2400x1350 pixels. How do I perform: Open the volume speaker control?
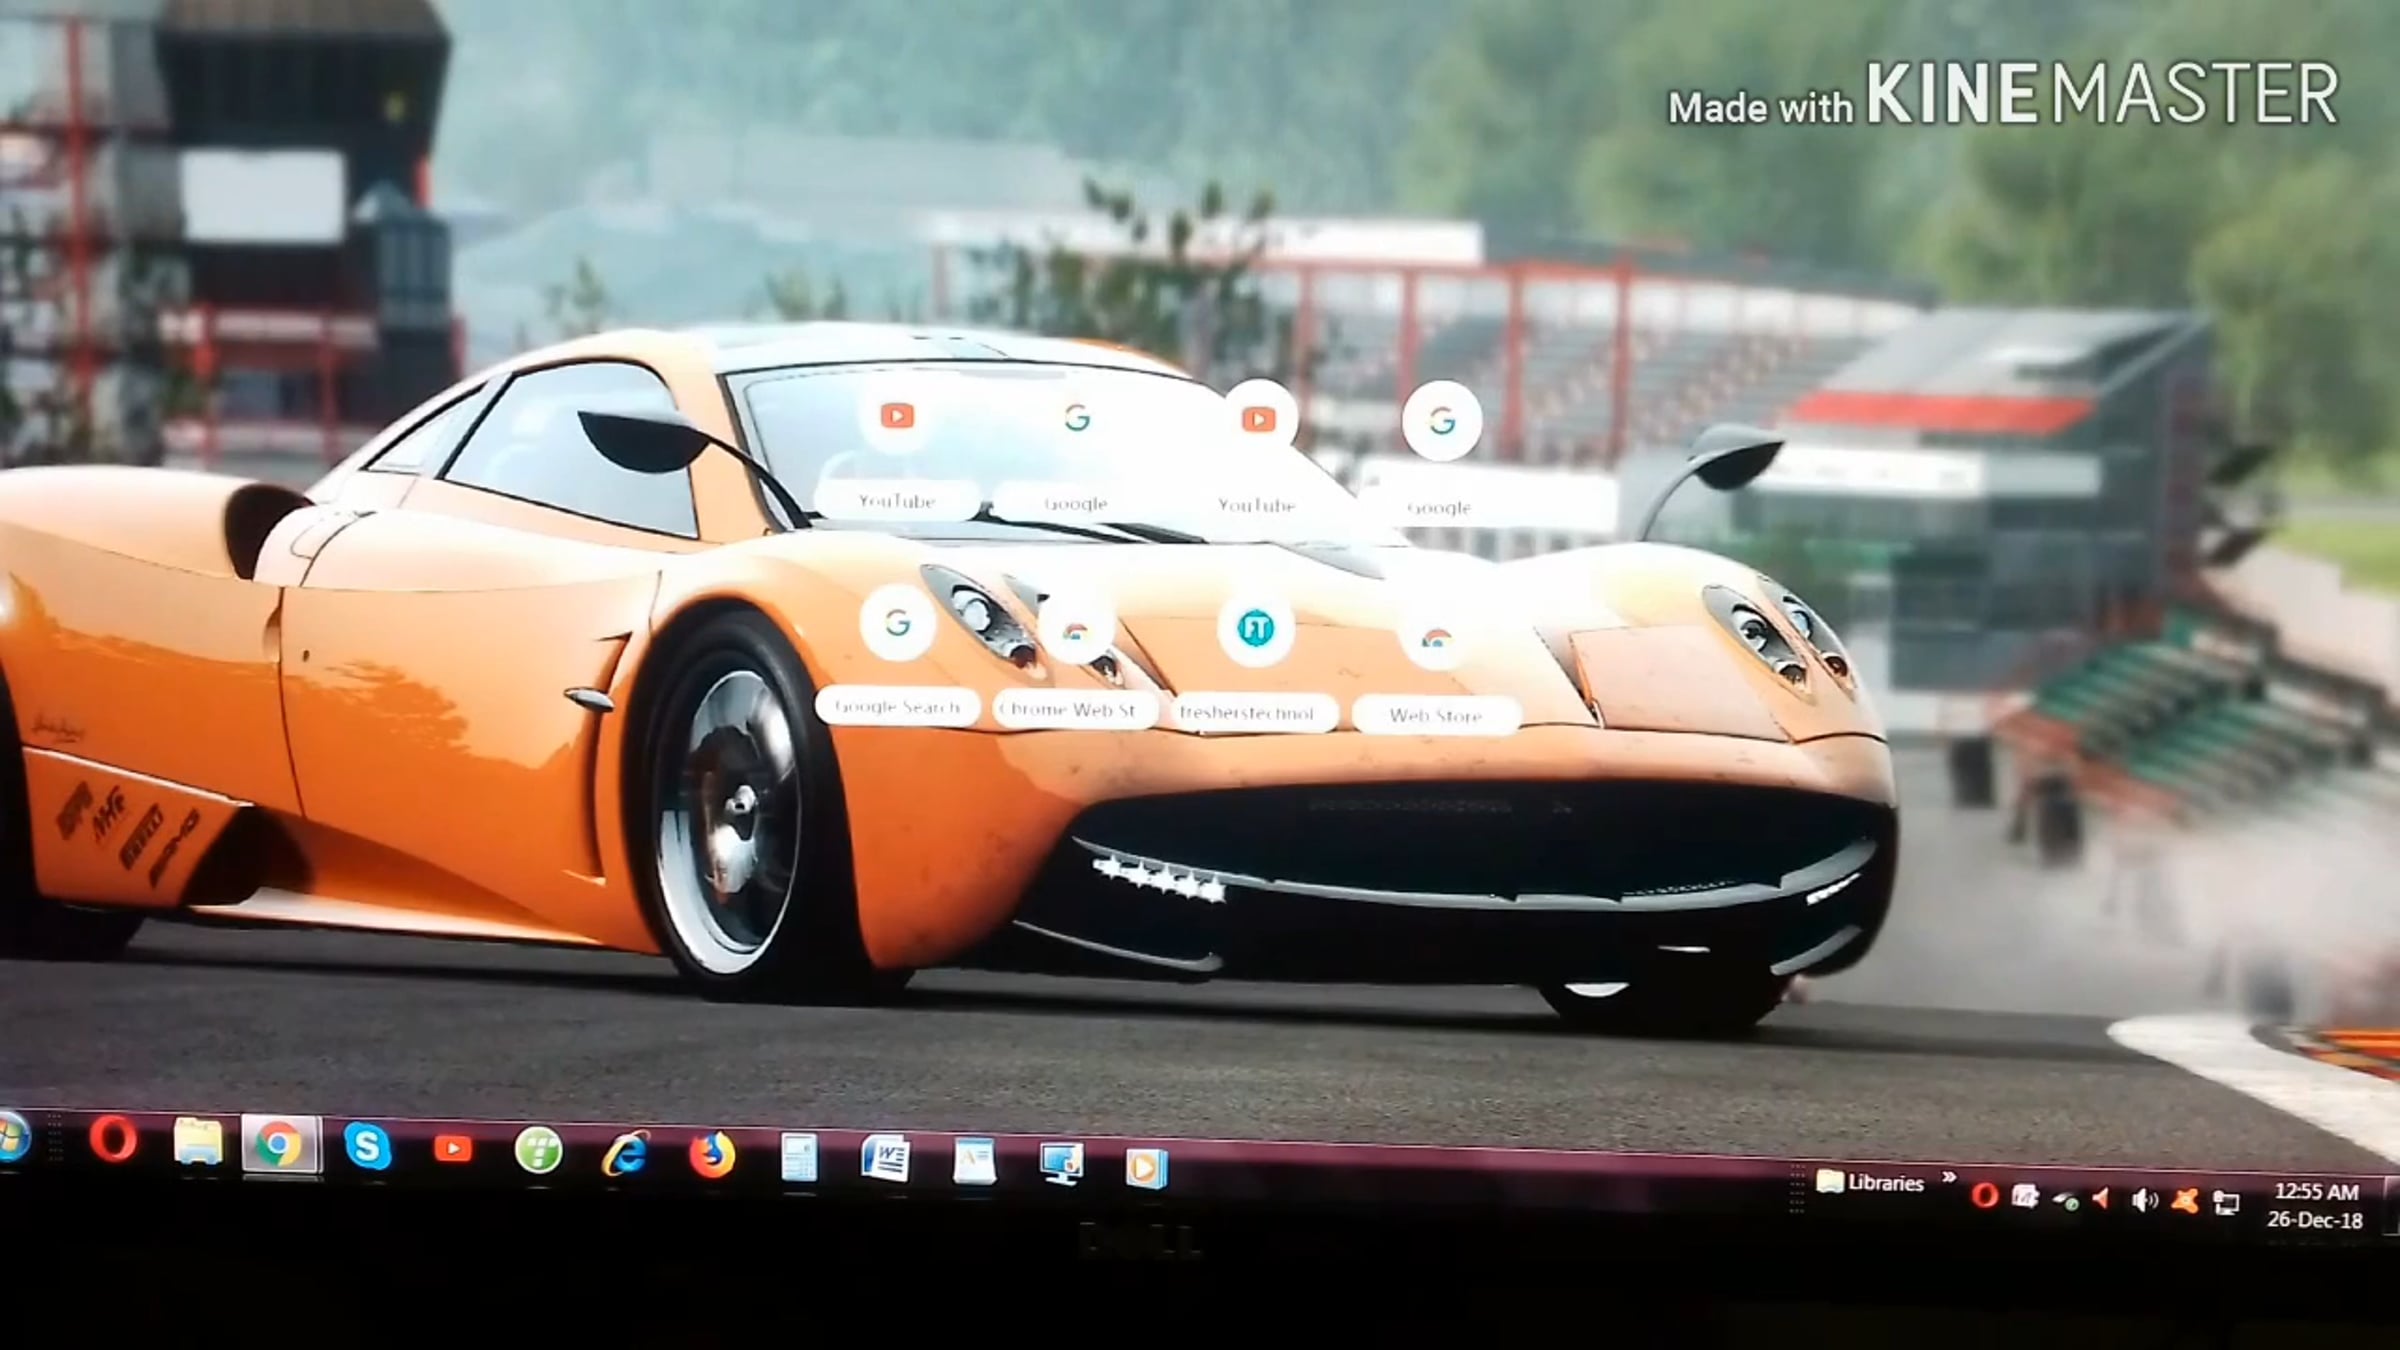coord(2143,1200)
